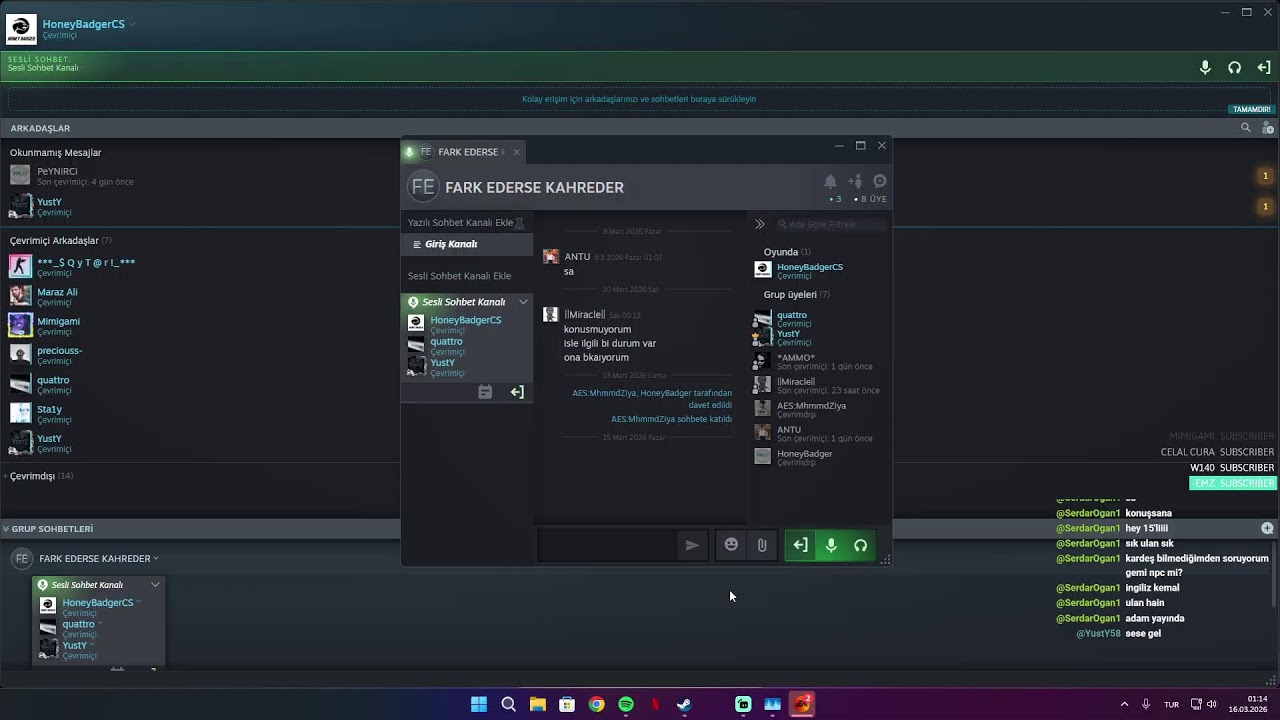Viewport: 1280px width, 720px height.
Task: Click the FE group avatar in chat header
Action: tap(423, 187)
